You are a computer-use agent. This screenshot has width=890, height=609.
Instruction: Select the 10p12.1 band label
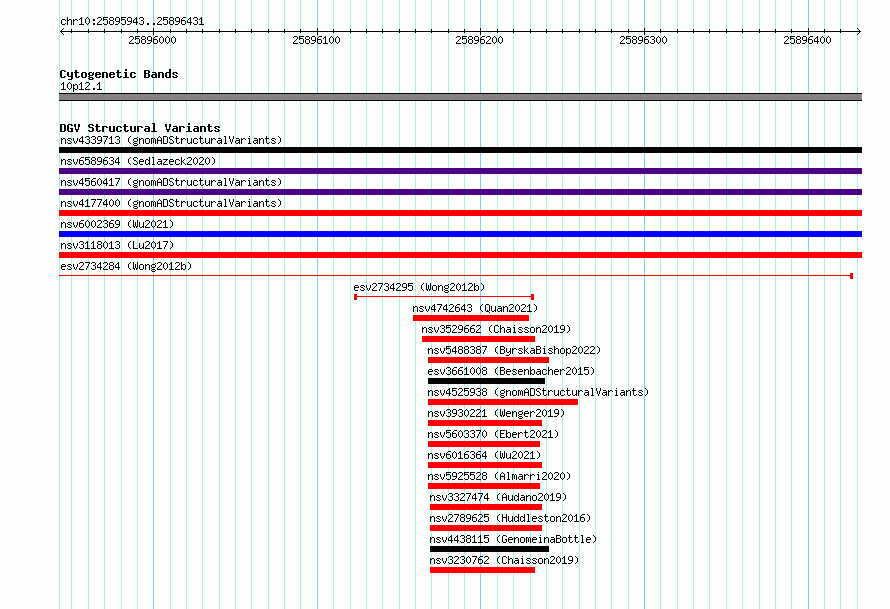click(81, 86)
